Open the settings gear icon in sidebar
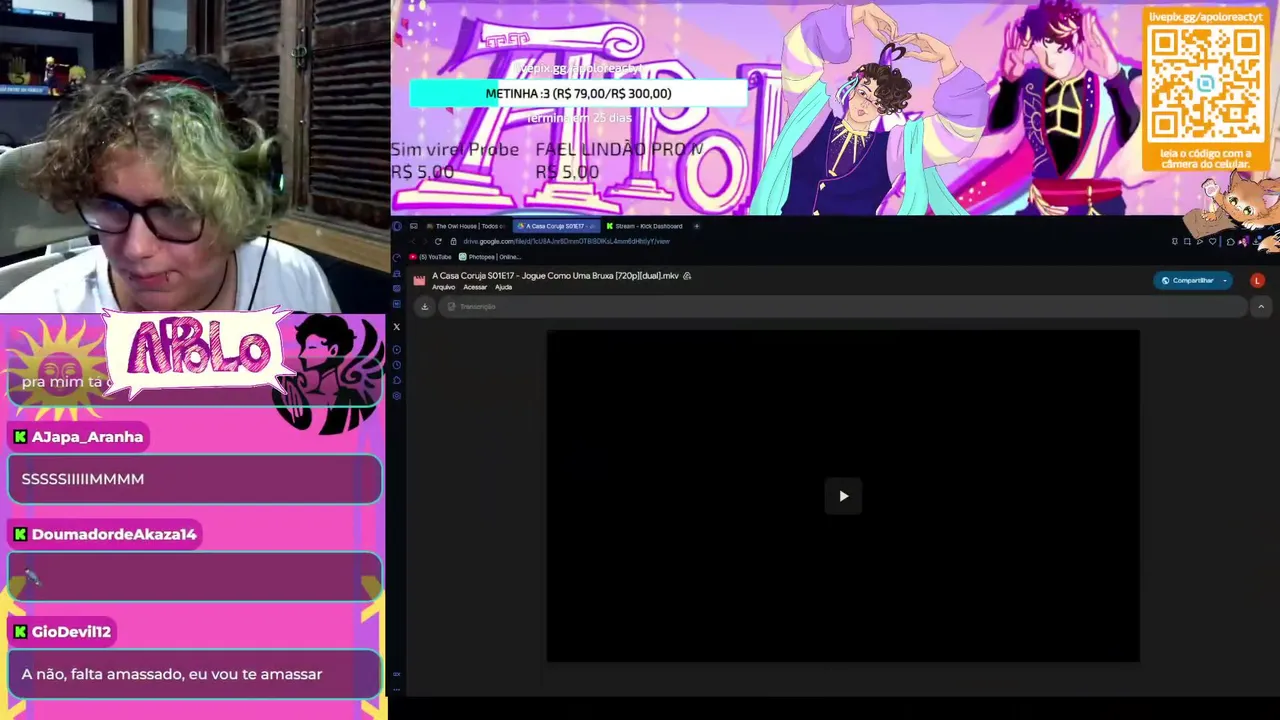This screenshot has height=720, width=1280. point(396,396)
